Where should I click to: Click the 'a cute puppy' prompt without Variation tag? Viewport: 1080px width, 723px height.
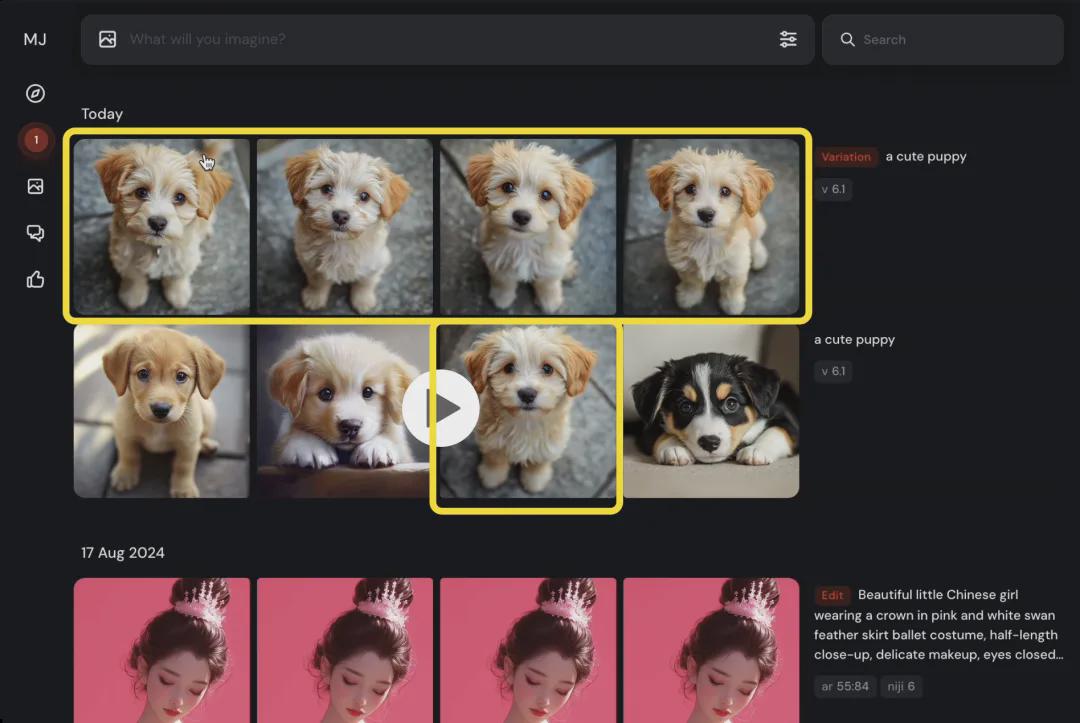[854, 339]
